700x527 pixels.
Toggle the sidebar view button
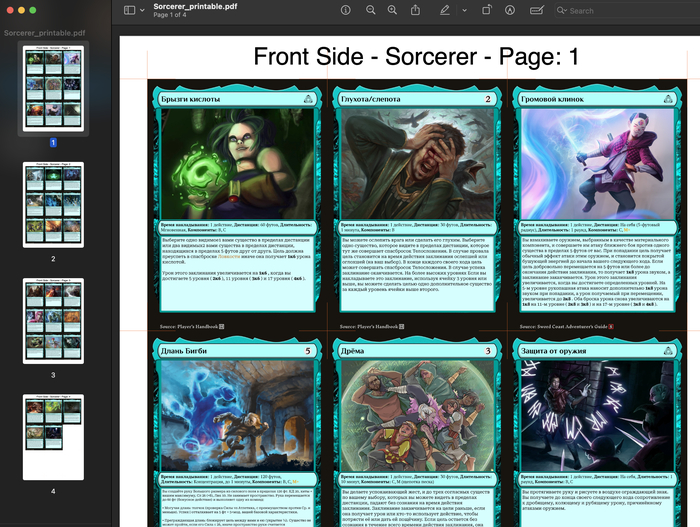click(129, 10)
